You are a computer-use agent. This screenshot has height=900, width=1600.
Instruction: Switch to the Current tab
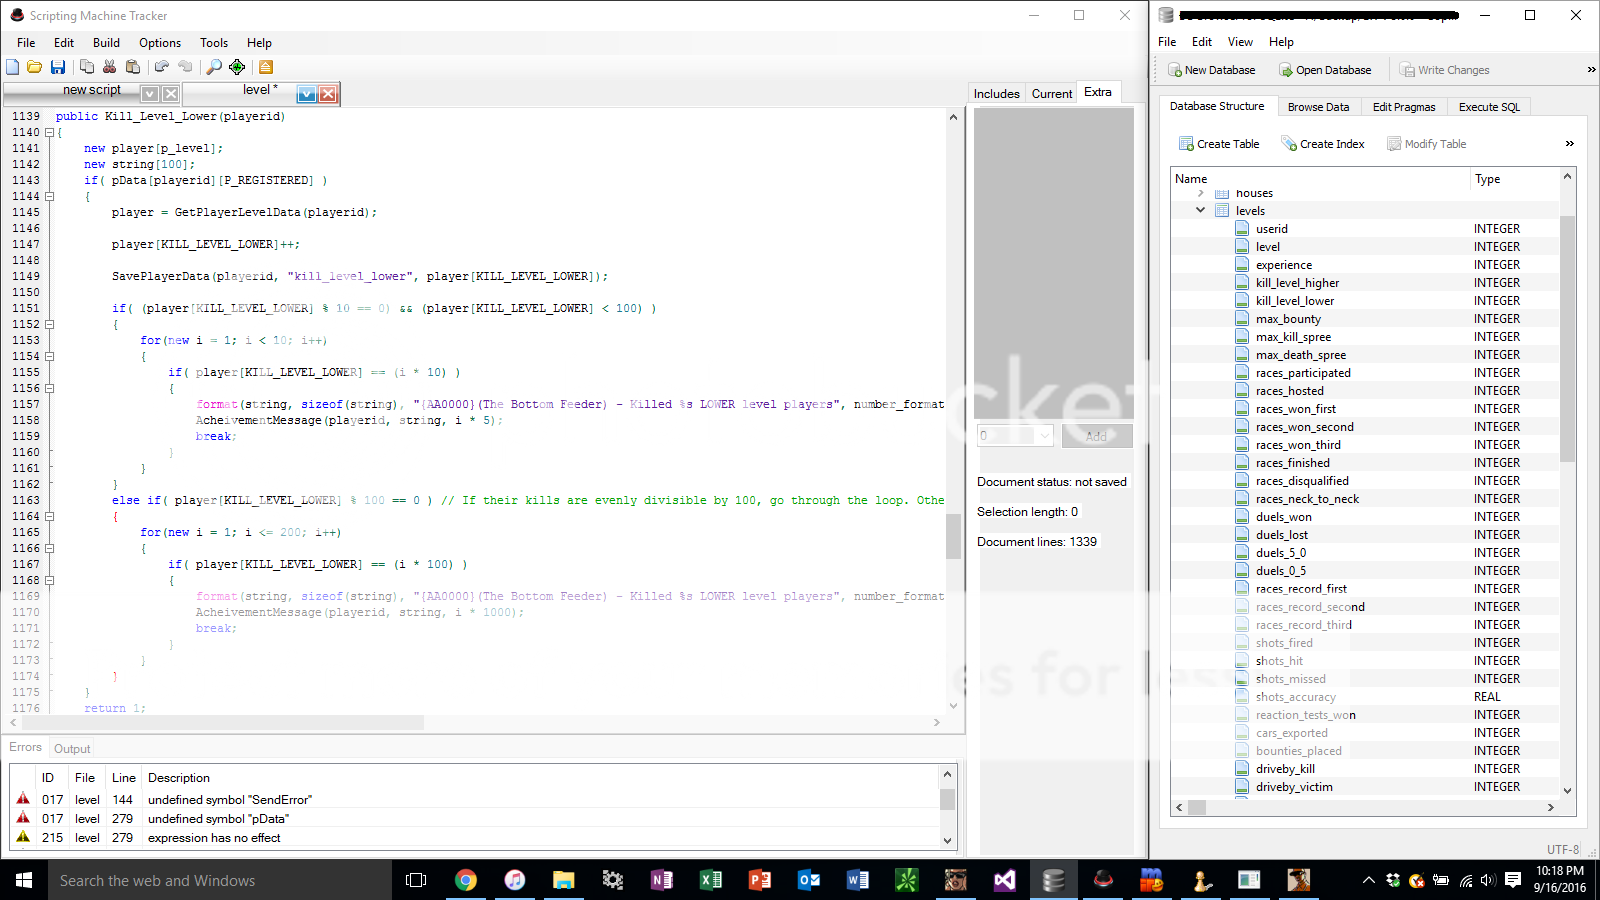click(x=1052, y=94)
